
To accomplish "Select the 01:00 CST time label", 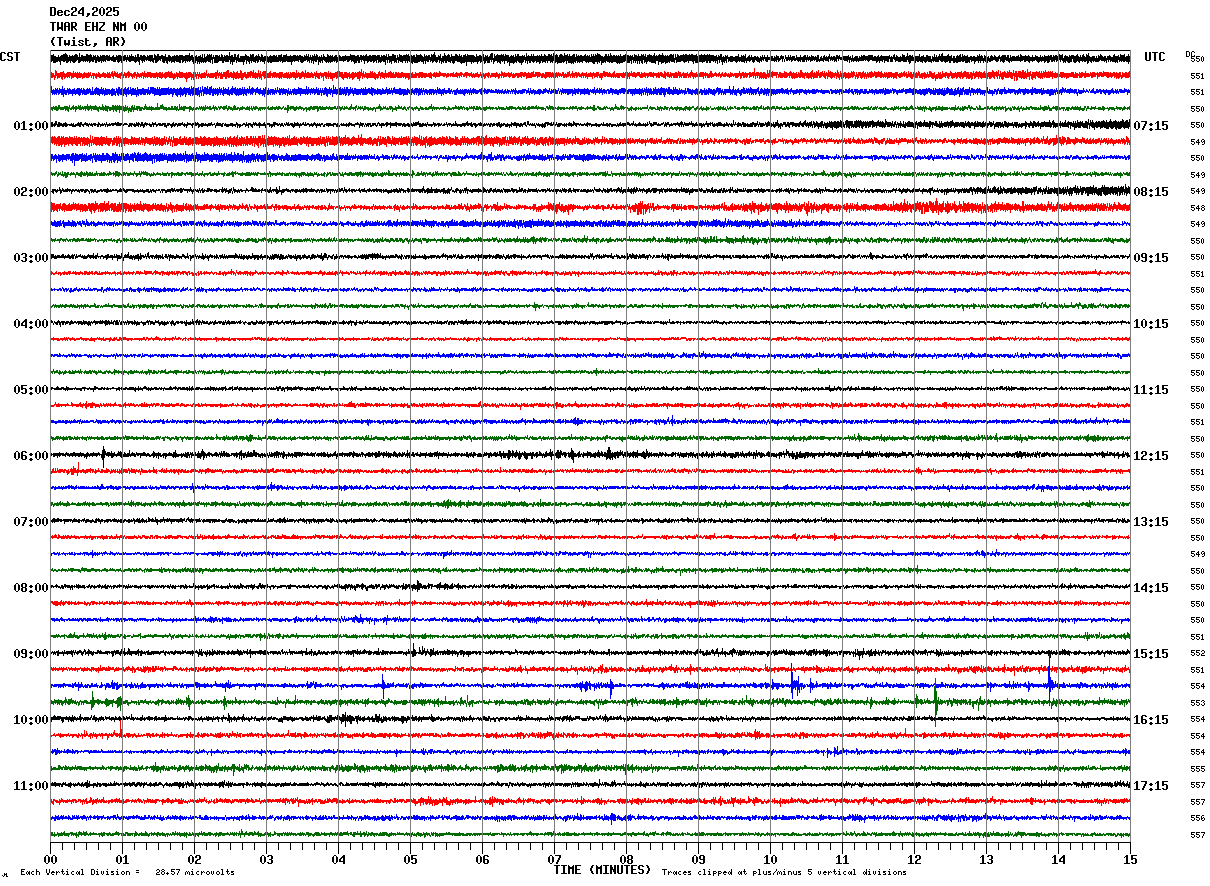I will [x=31, y=126].
